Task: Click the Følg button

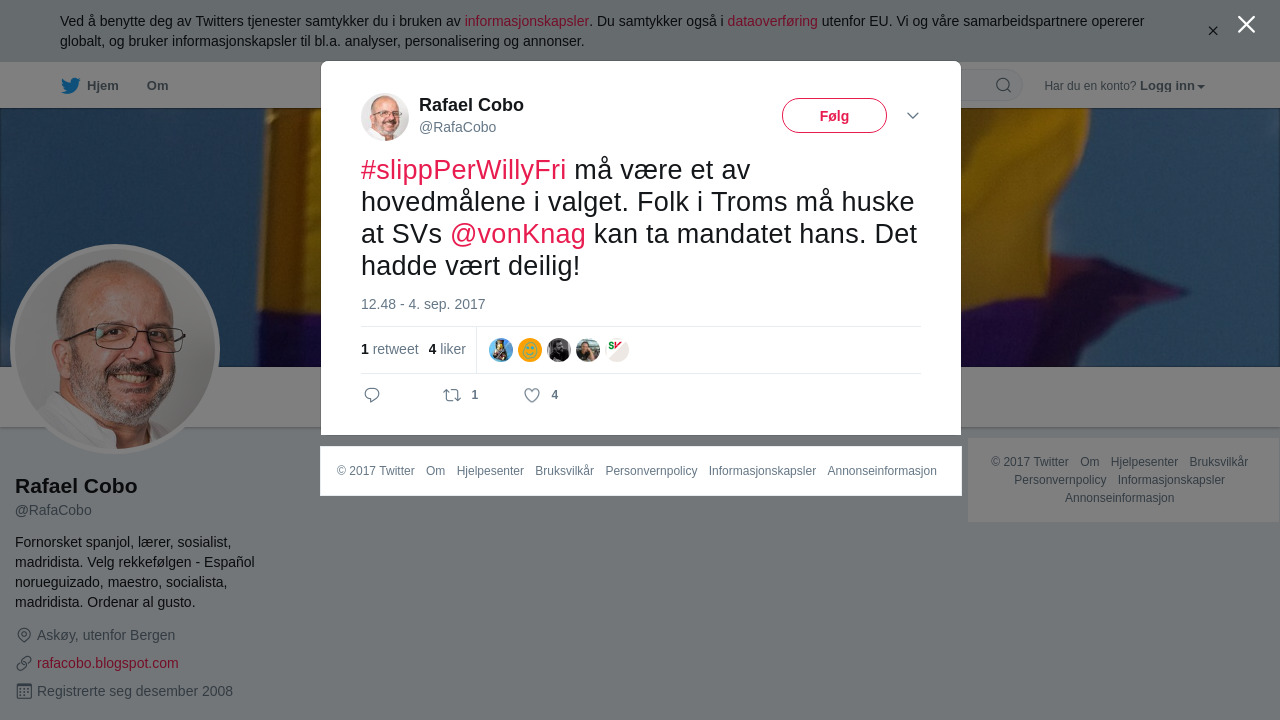Action: coord(834,116)
